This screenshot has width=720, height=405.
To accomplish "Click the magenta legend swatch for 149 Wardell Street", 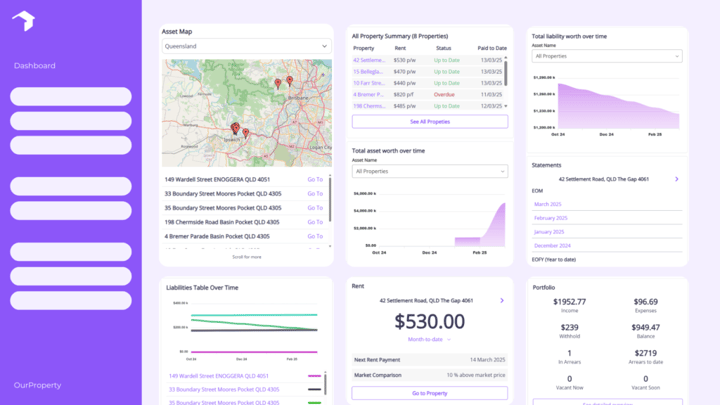I will pos(315,376).
